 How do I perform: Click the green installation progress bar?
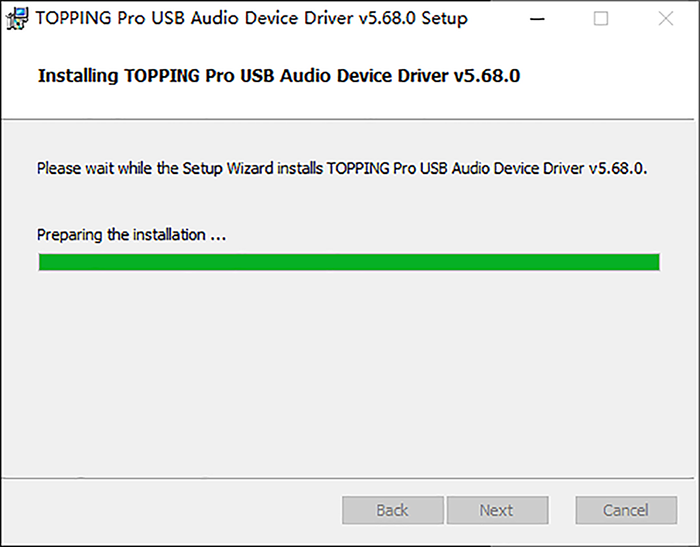349,262
